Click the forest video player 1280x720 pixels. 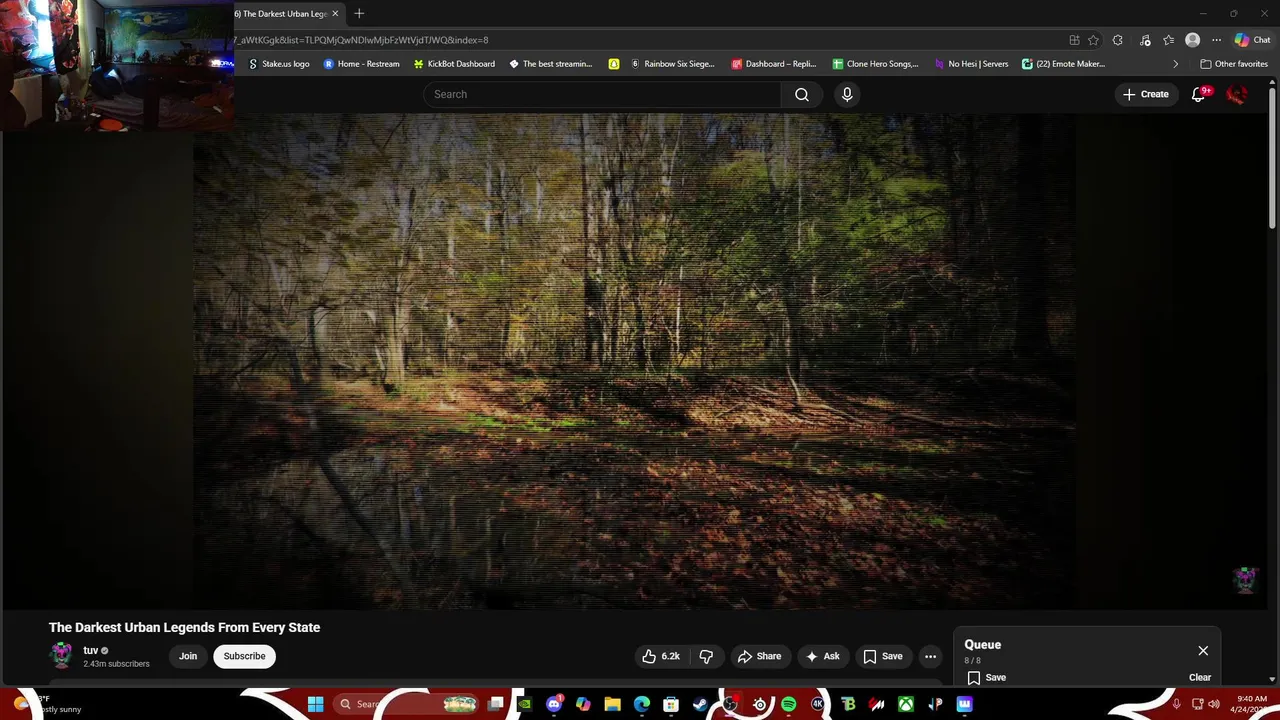[x=635, y=360]
